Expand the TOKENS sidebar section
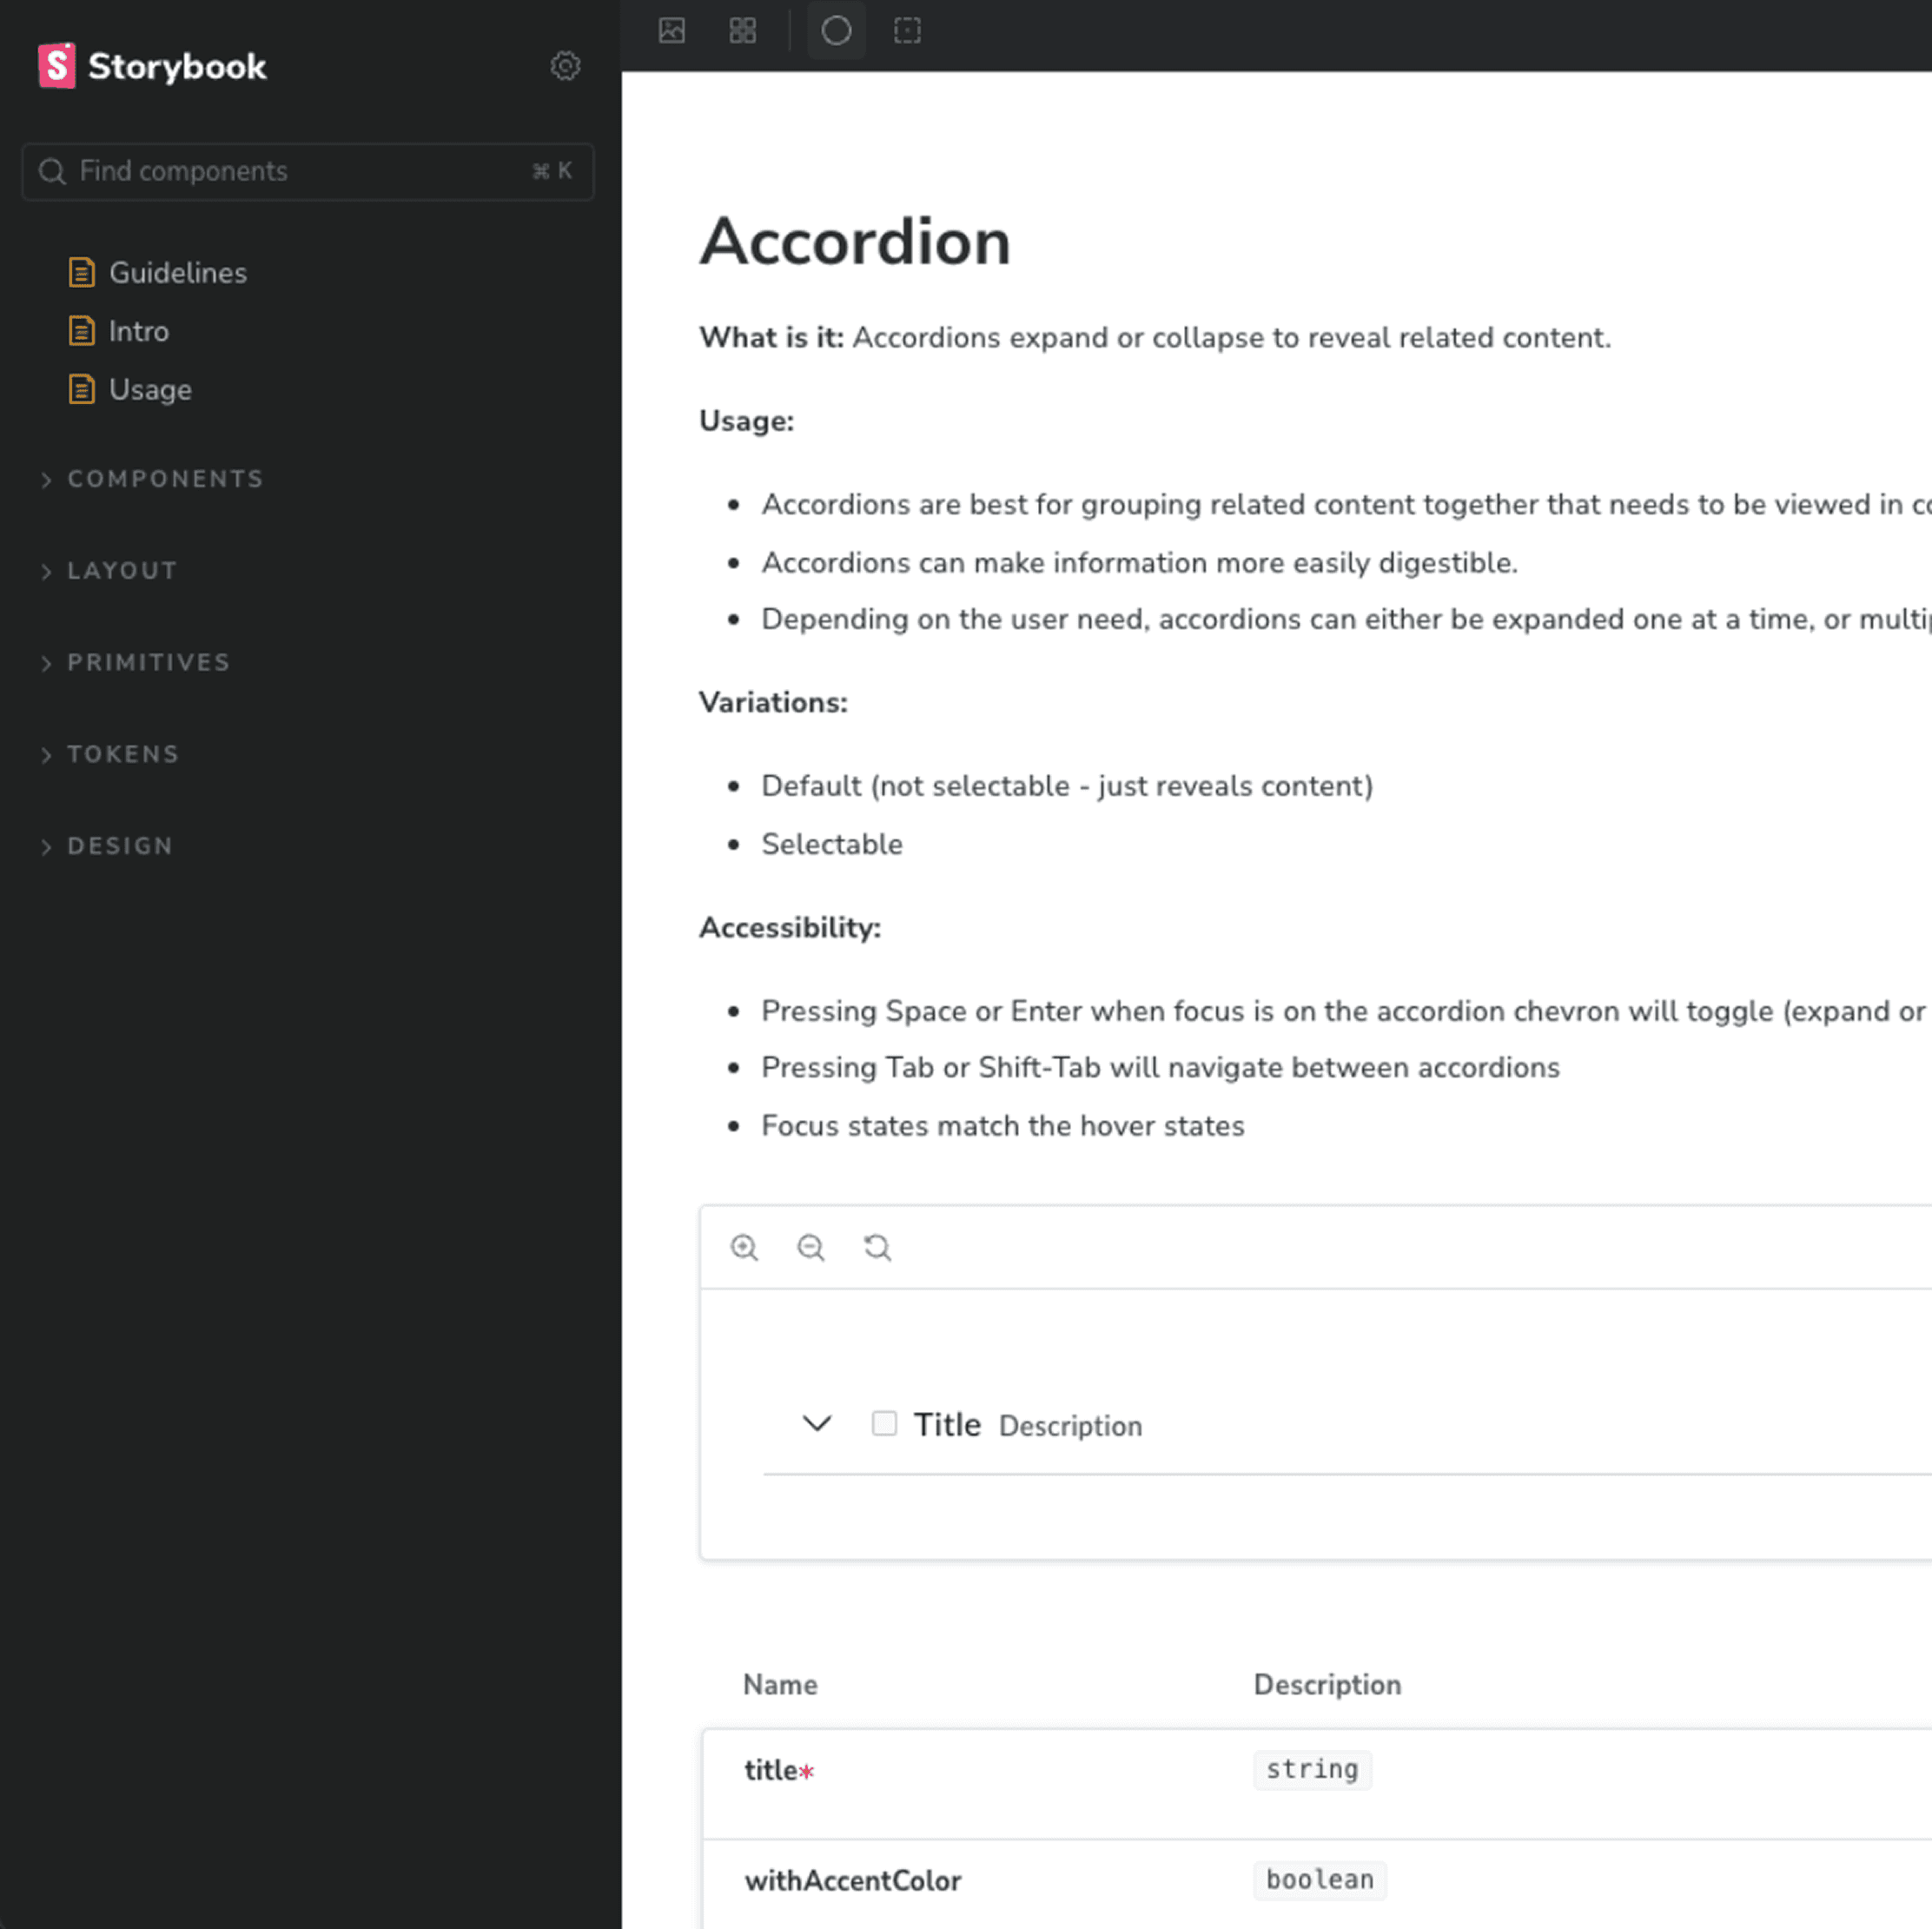Screen dimensions: 1932x1929 (110, 754)
